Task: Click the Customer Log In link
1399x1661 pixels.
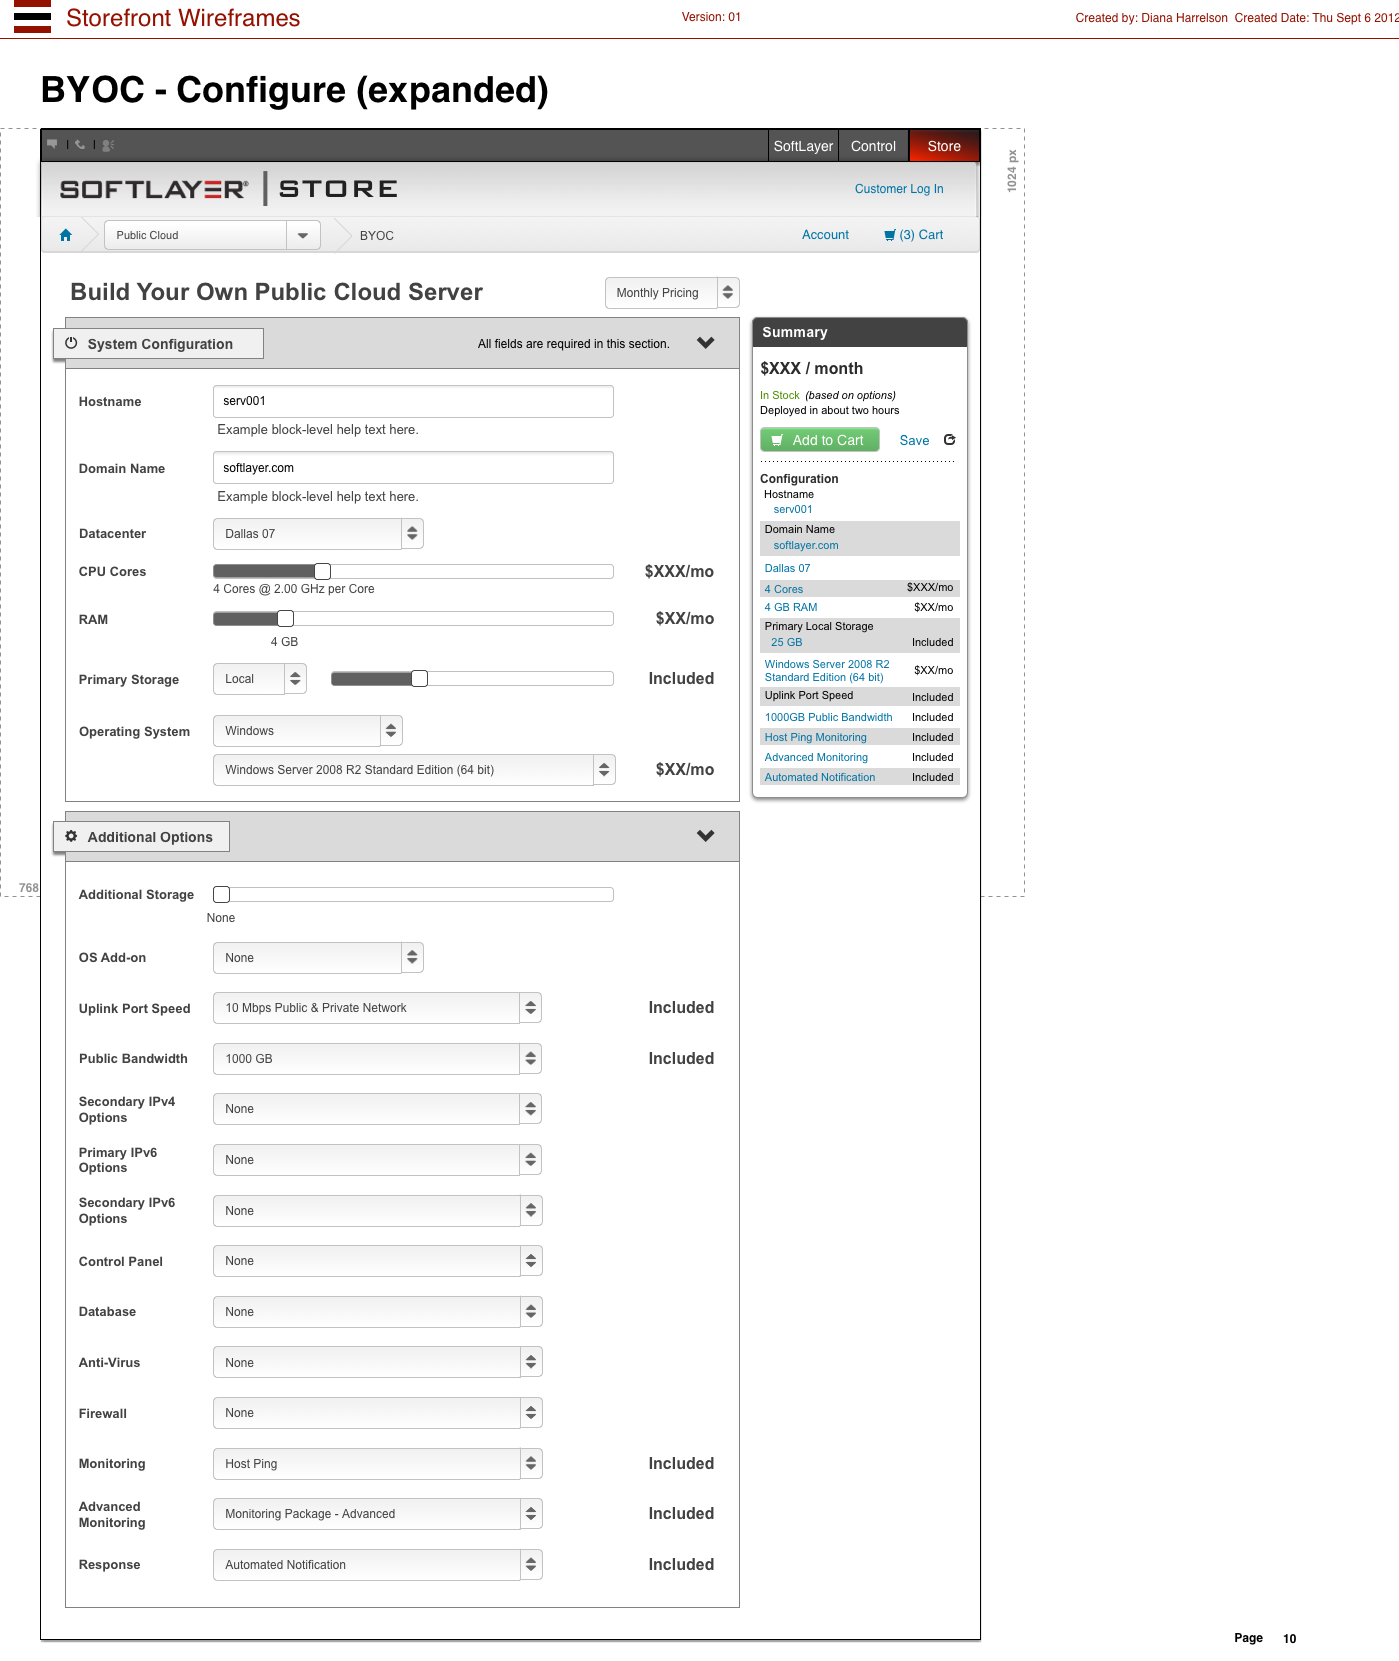Action: [x=899, y=189]
